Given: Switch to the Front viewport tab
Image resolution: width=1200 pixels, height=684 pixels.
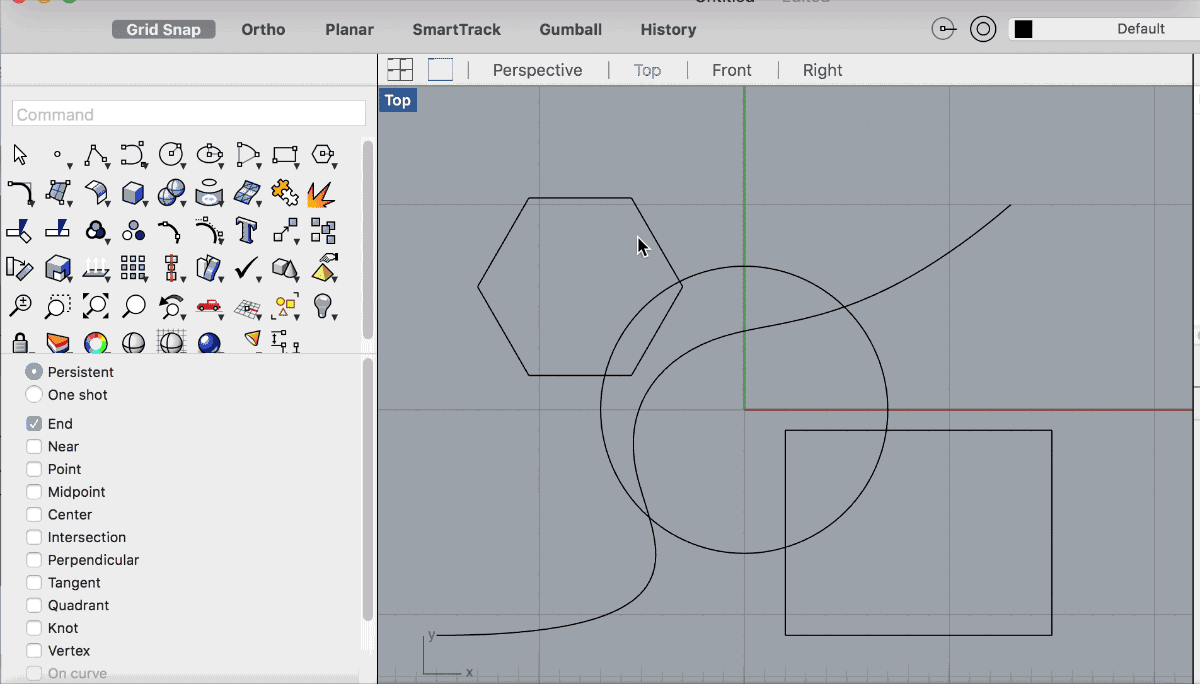Looking at the screenshot, I should [x=731, y=70].
